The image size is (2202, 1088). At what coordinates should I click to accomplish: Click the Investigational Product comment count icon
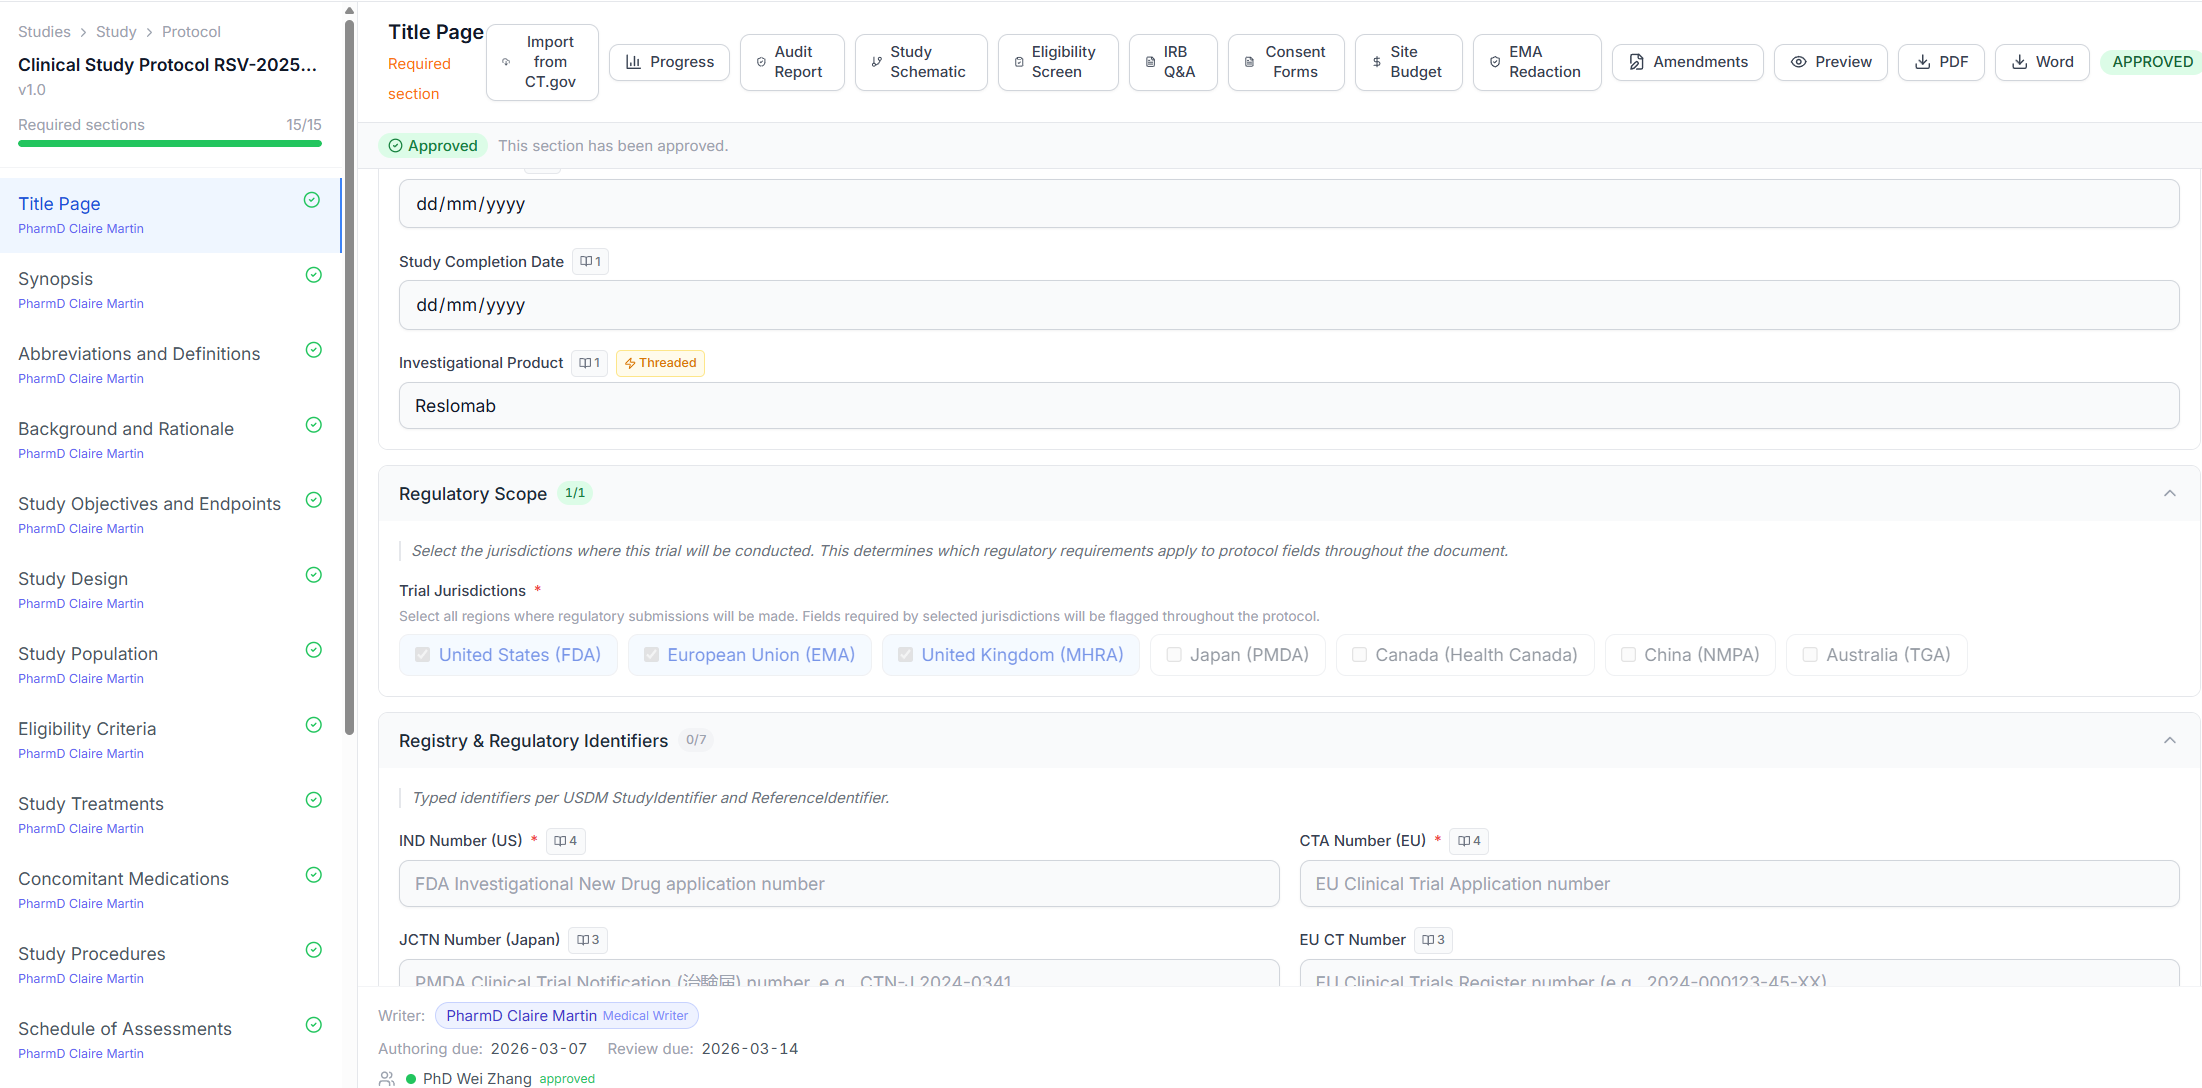click(589, 363)
